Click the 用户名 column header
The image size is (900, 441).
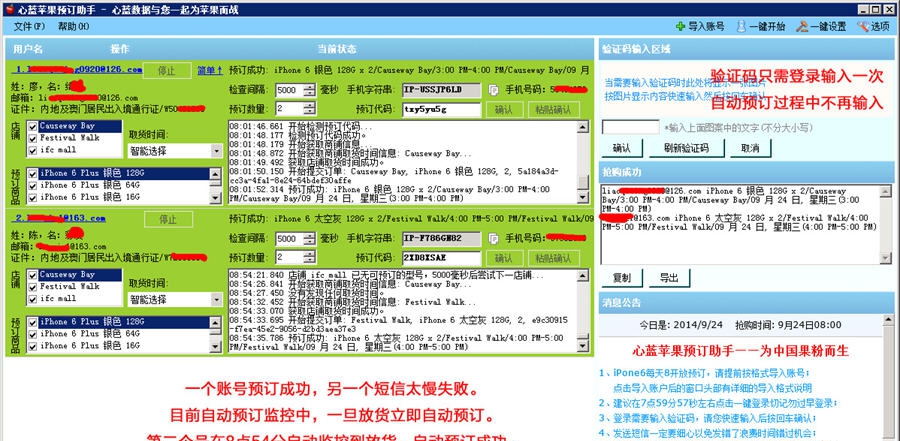(x=28, y=49)
